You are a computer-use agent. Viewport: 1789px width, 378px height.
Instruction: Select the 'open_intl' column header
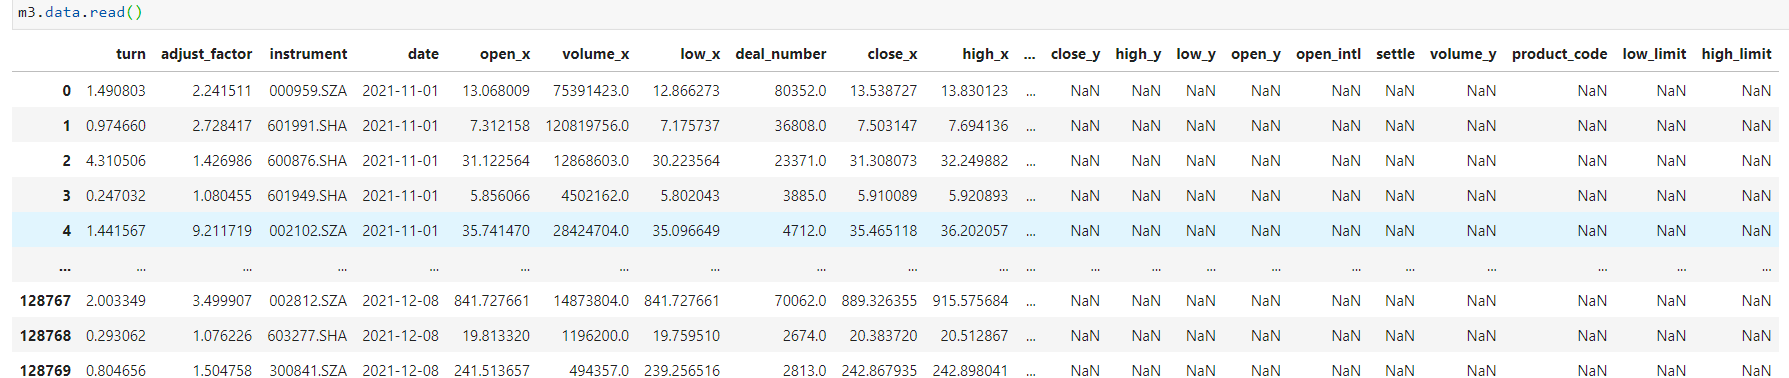(x=1328, y=54)
